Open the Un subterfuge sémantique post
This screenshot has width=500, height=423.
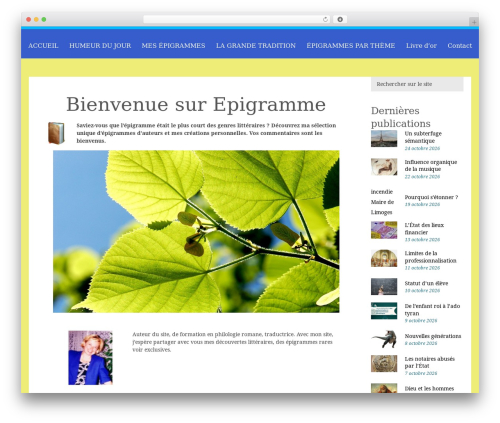pos(423,137)
